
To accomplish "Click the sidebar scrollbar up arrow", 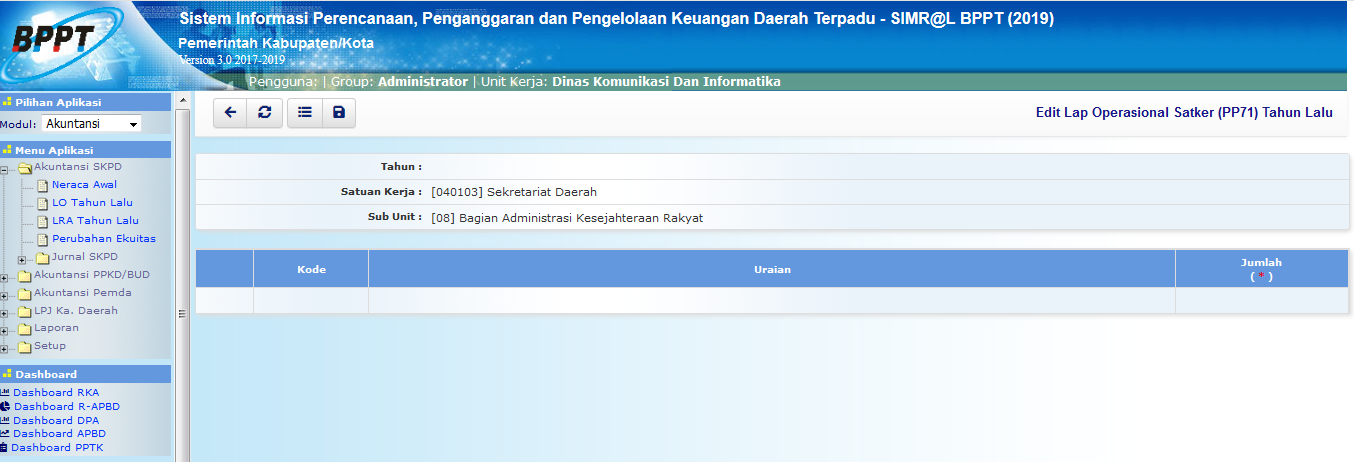I will 182,101.
